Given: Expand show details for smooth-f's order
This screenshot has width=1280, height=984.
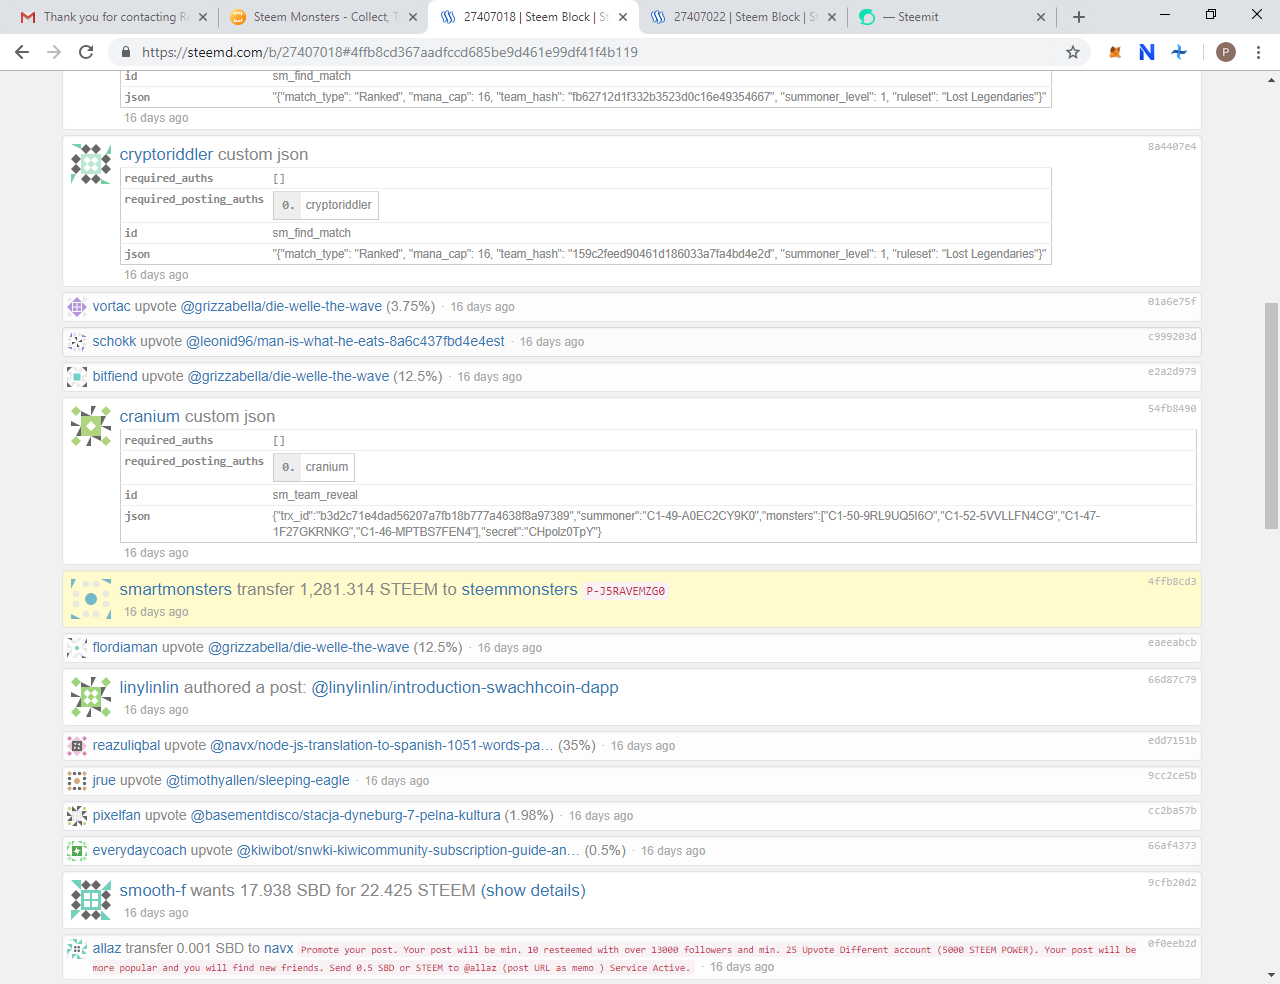Looking at the screenshot, I should [533, 890].
